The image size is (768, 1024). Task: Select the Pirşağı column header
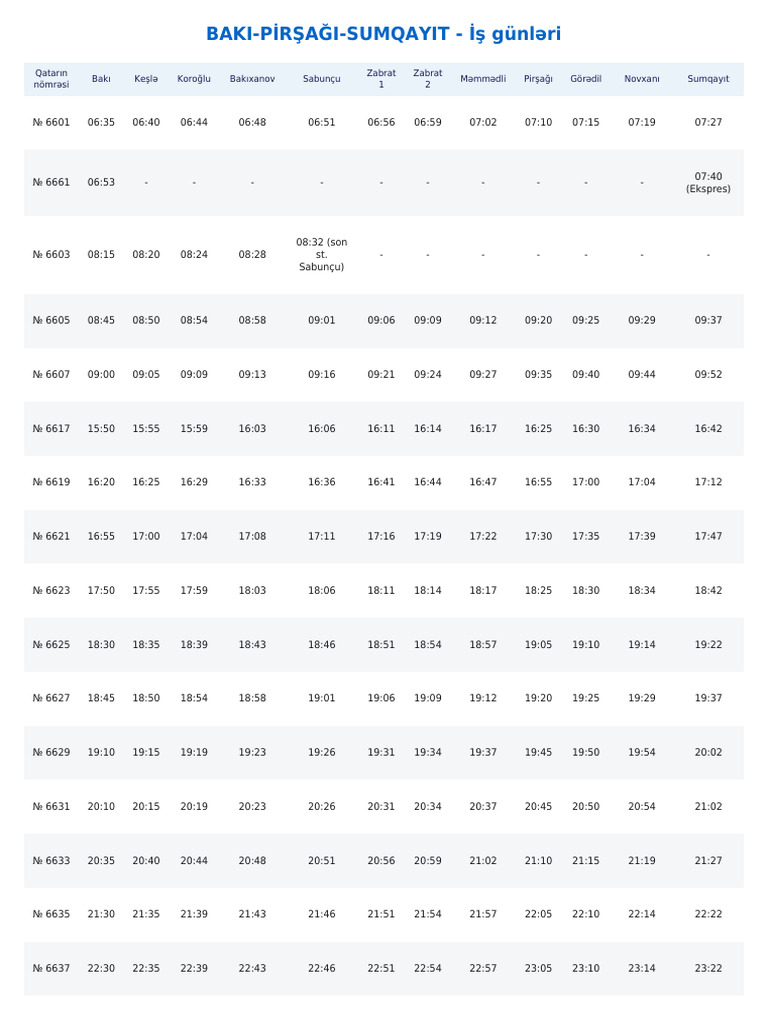coord(538,79)
